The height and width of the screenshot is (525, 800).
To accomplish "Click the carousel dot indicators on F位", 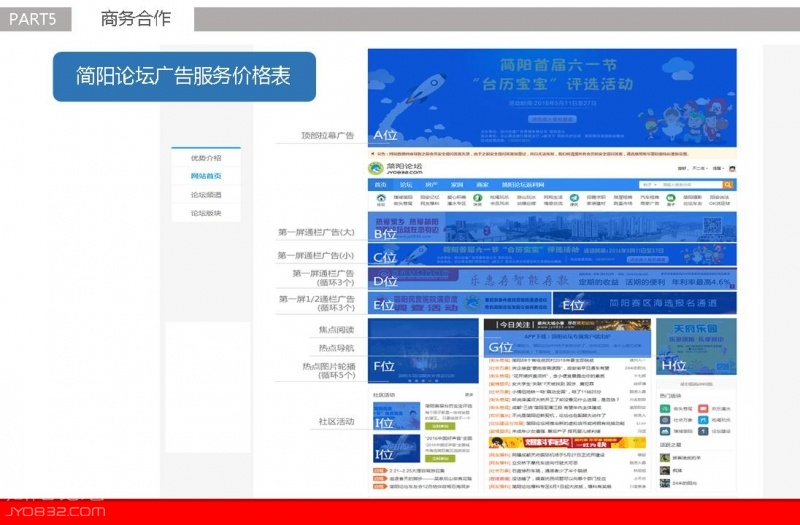I will tap(423, 381).
